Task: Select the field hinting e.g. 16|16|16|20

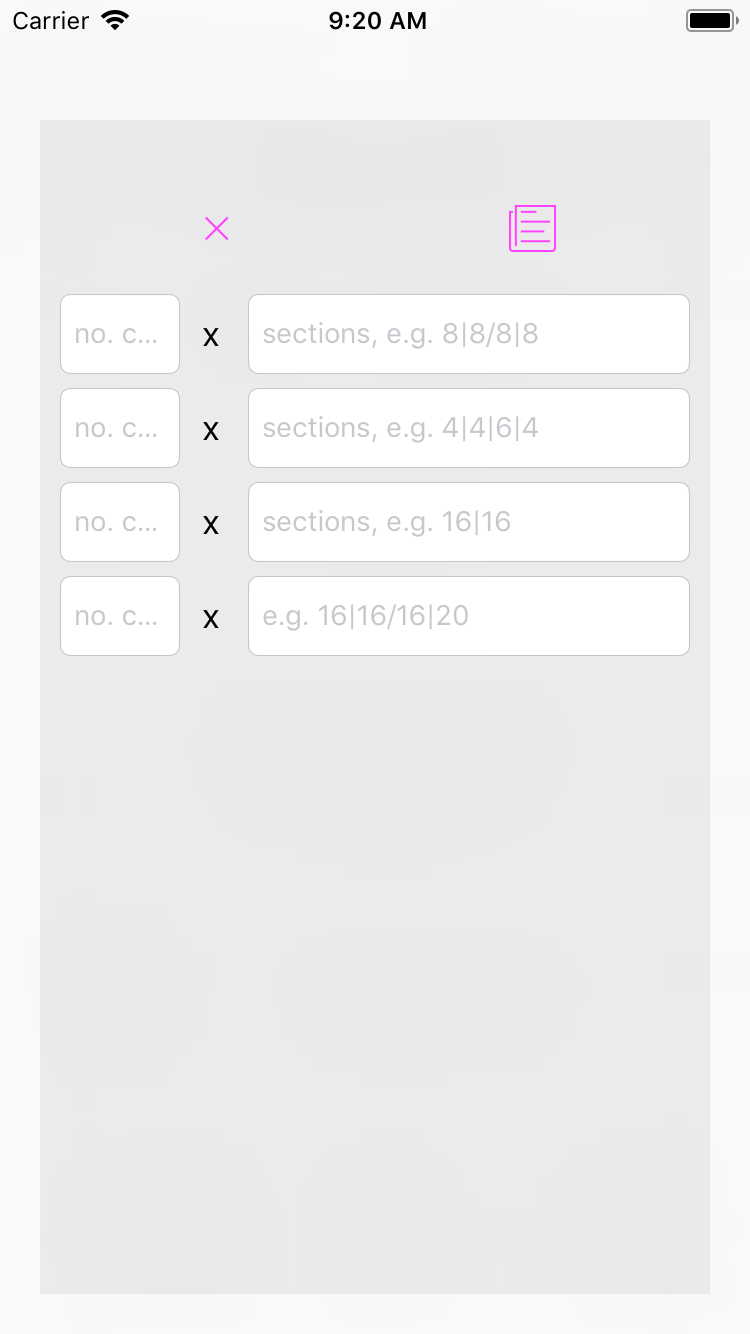Action: click(x=468, y=616)
